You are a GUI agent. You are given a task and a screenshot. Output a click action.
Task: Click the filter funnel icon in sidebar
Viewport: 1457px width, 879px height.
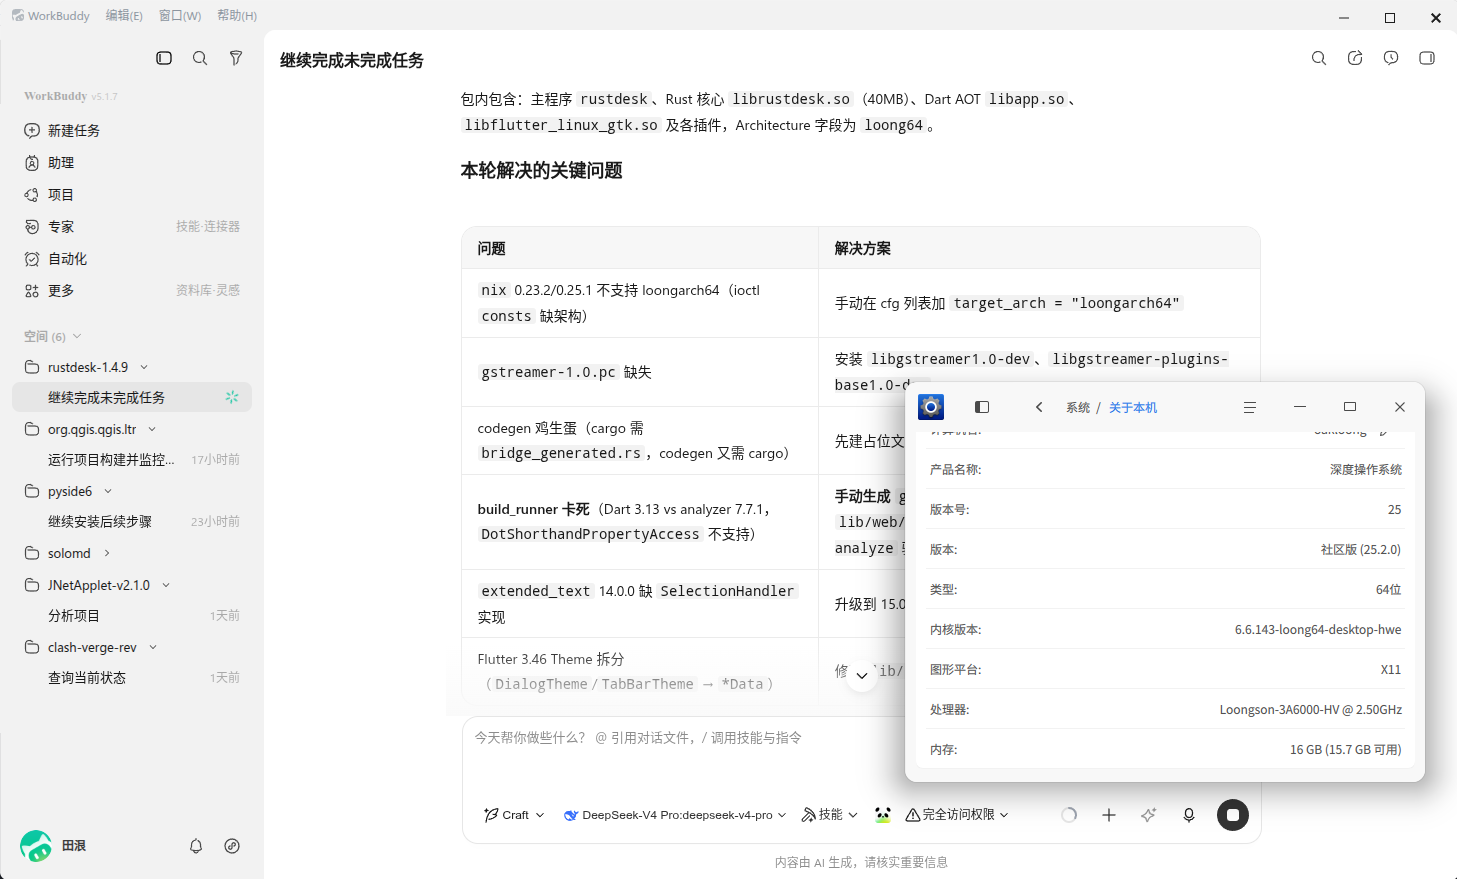(236, 58)
